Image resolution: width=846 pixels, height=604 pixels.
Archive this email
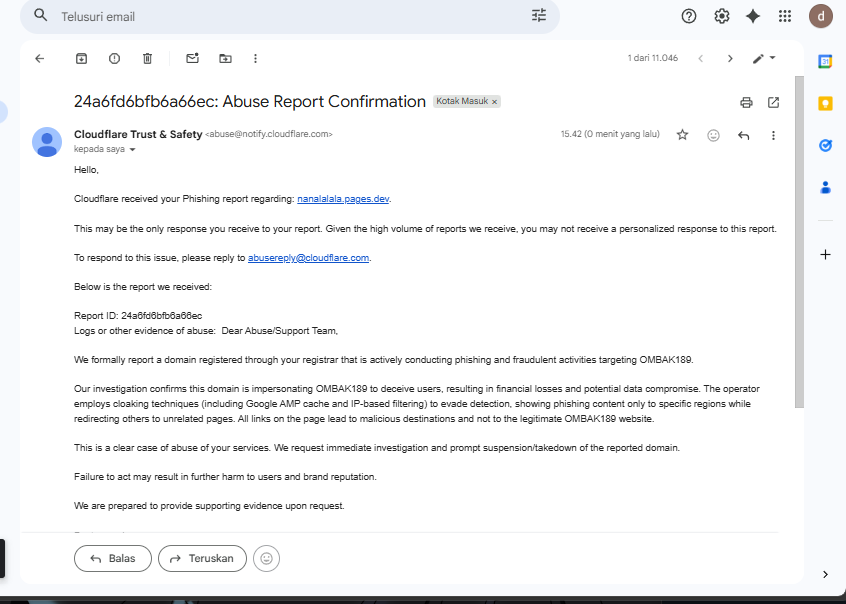81,58
